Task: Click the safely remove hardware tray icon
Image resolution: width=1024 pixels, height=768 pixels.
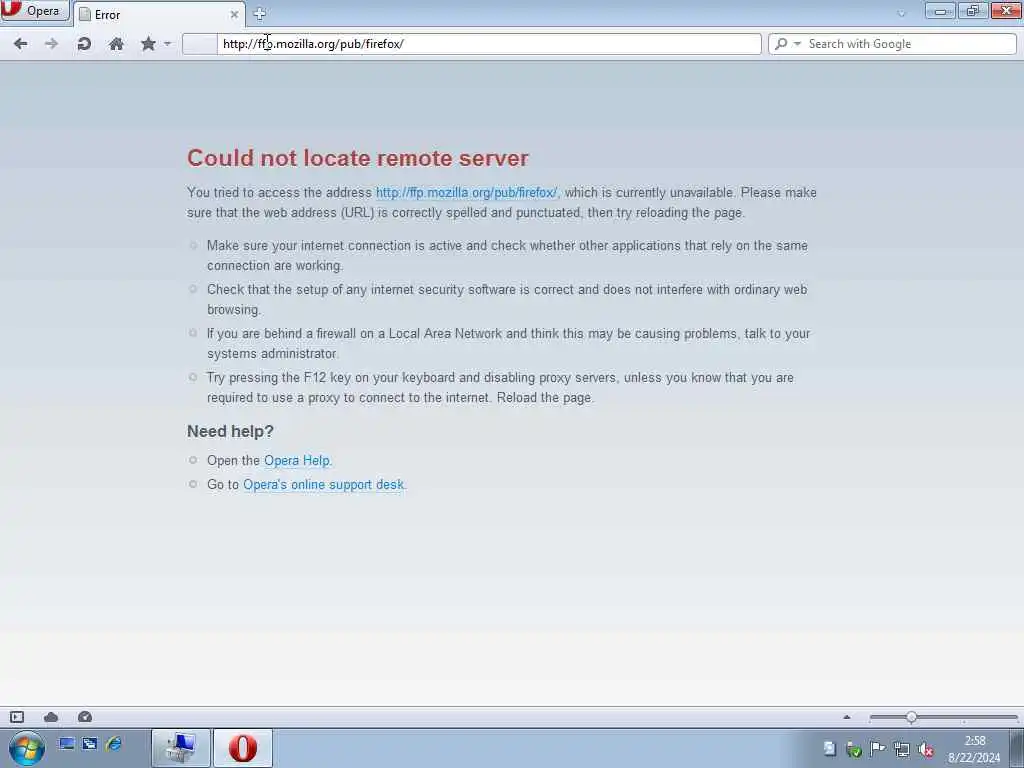Action: (854, 750)
